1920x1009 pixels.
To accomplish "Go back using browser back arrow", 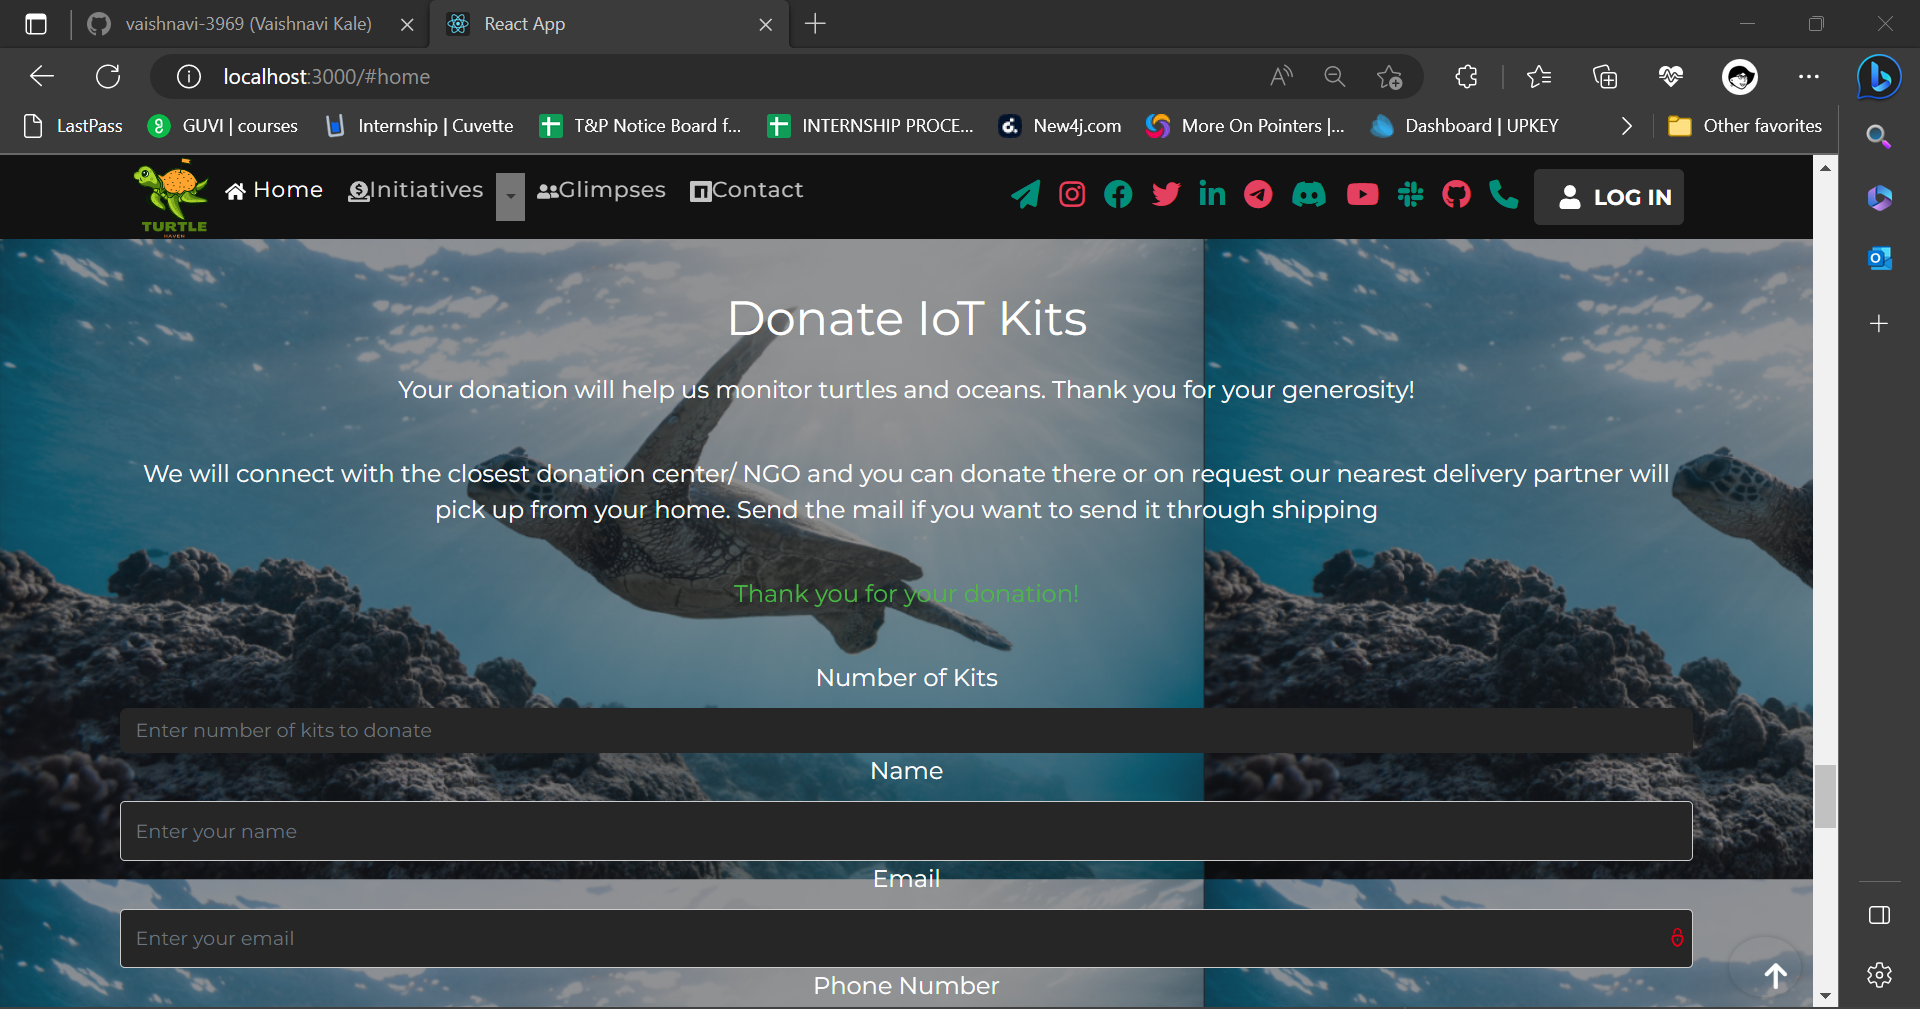I will pos(42,76).
